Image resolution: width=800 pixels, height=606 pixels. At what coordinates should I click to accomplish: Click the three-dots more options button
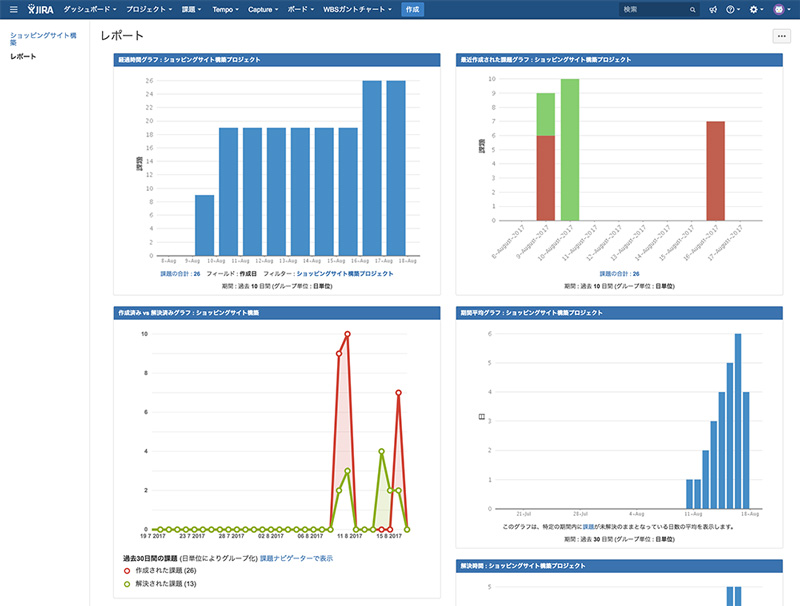(x=782, y=36)
